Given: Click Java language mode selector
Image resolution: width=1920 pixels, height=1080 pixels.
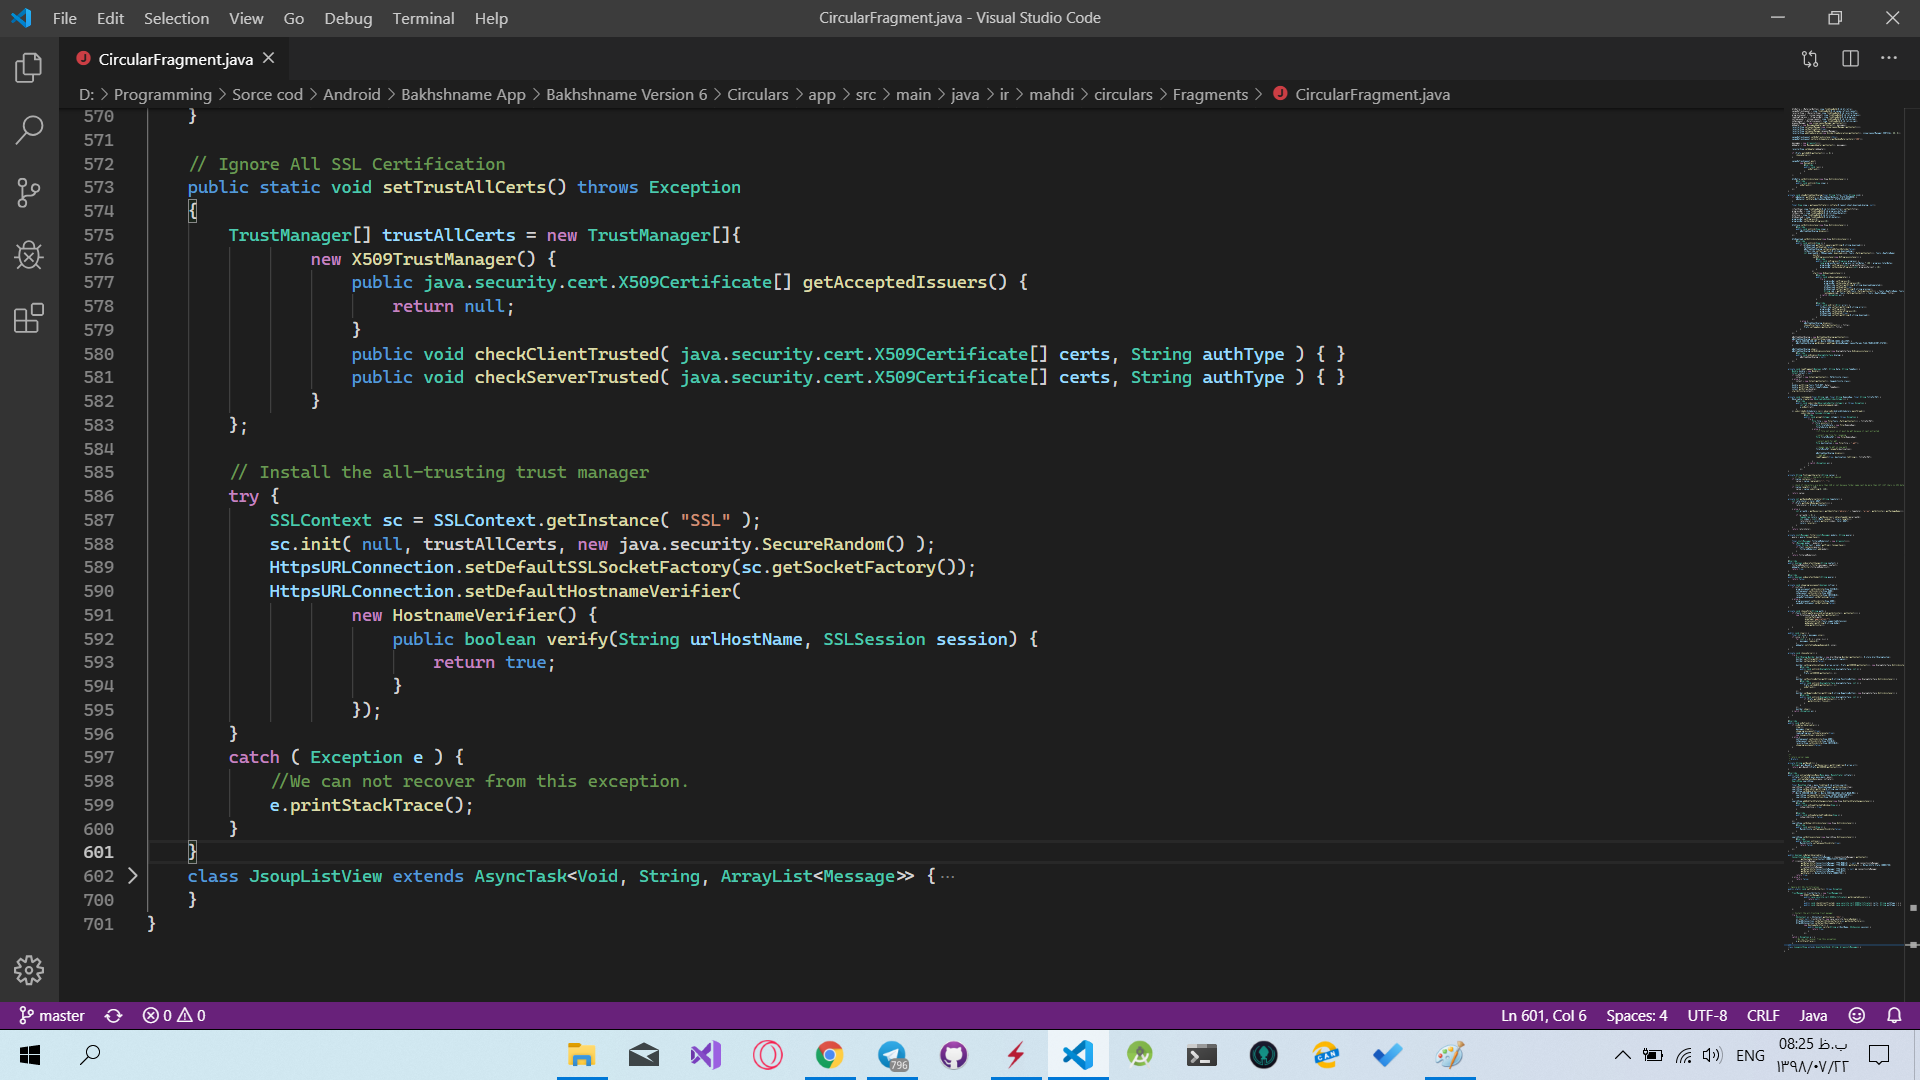Looking at the screenshot, I should coord(1813,1015).
